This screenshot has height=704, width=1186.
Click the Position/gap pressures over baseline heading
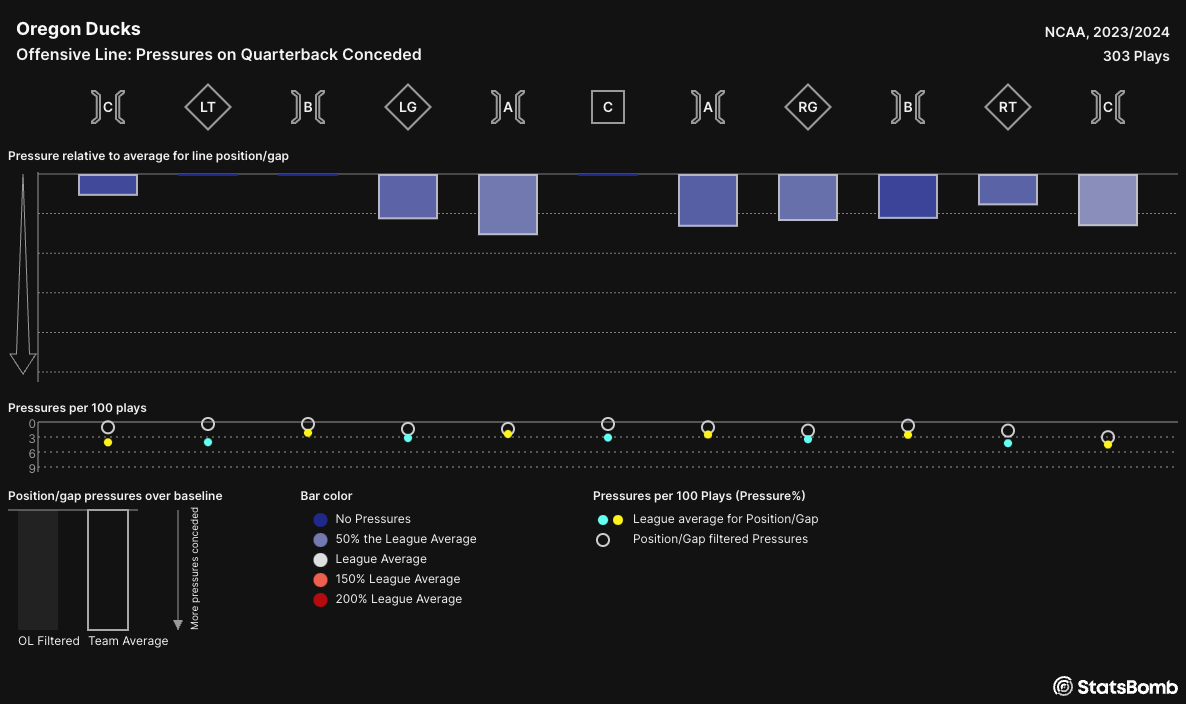tap(115, 496)
